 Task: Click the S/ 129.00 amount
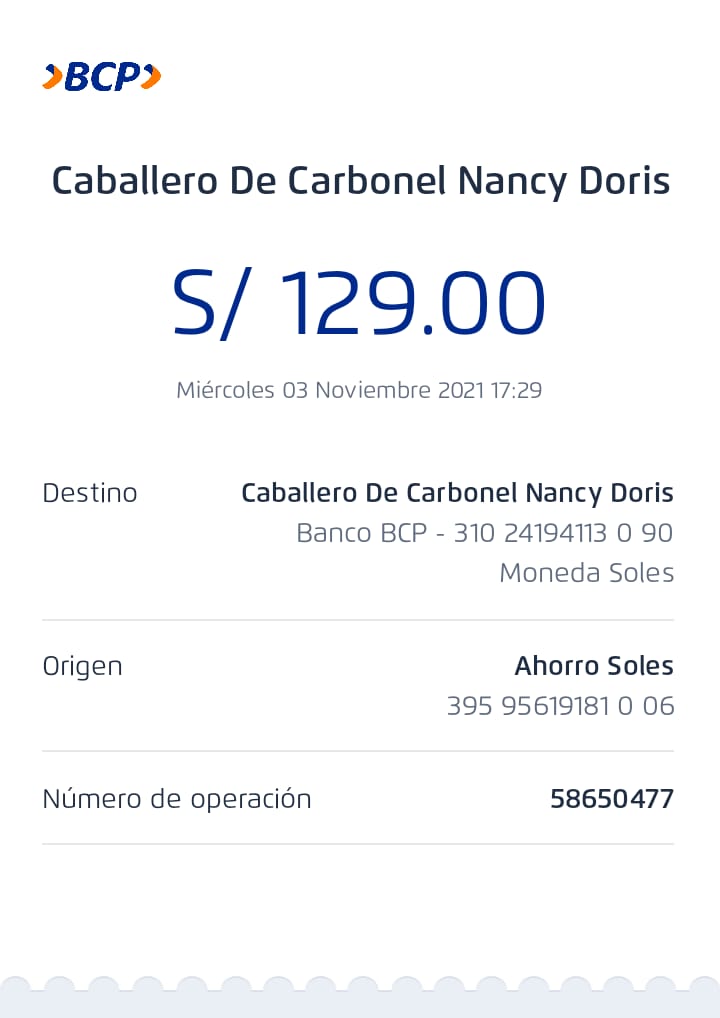point(359,304)
